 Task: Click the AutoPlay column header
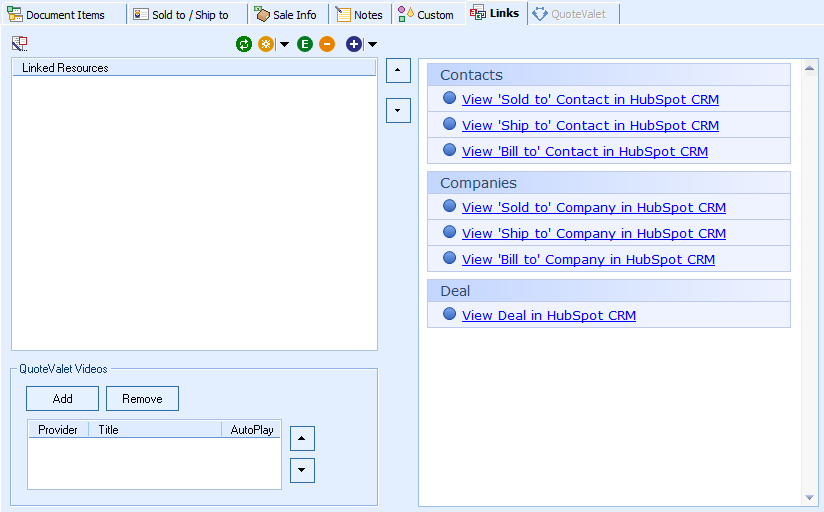click(251, 429)
